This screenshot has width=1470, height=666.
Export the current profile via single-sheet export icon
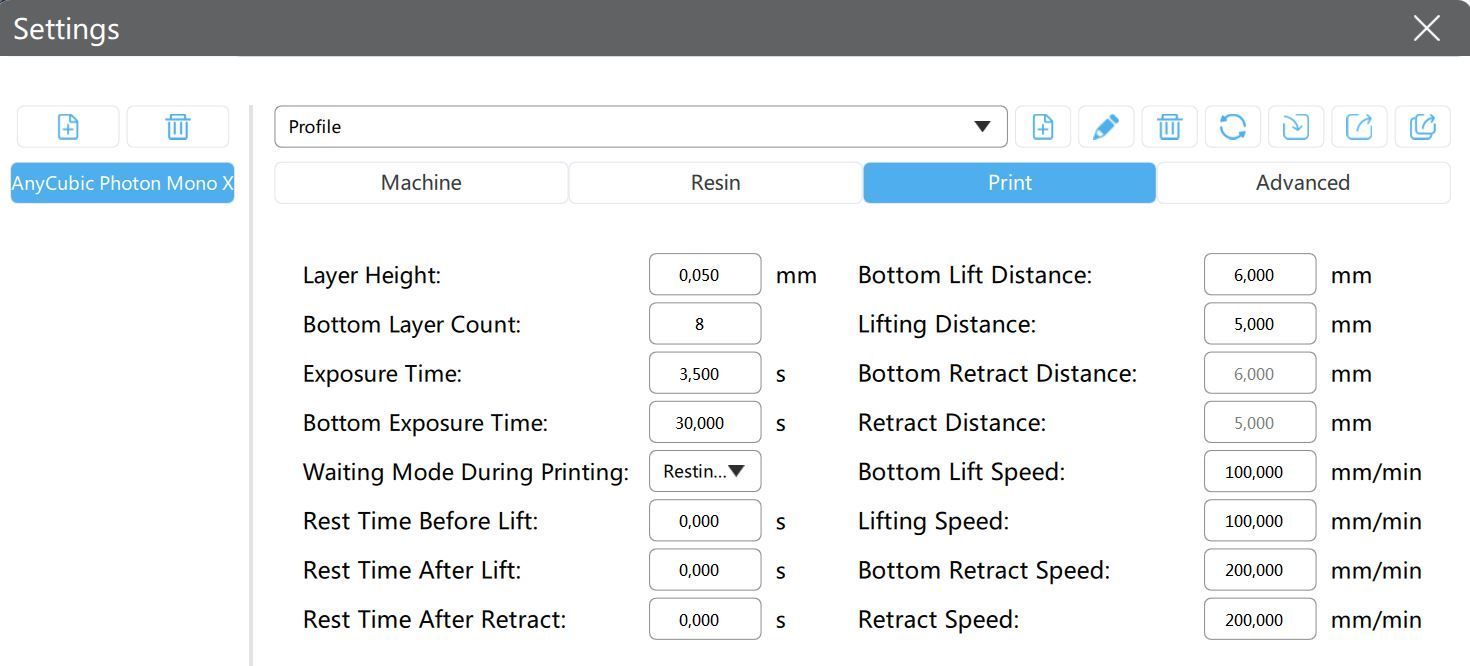[1359, 127]
